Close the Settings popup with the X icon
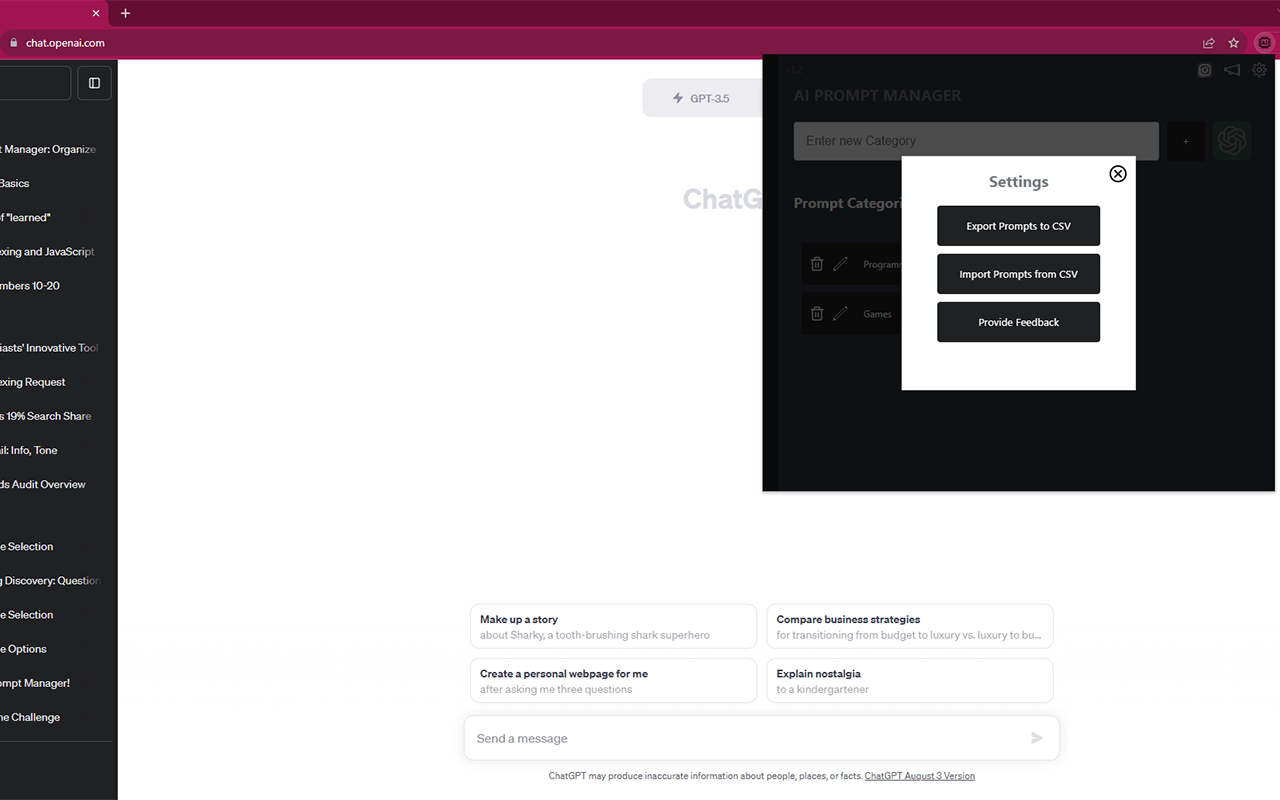Viewport: 1280px width, 800px height. (1118, 174)
